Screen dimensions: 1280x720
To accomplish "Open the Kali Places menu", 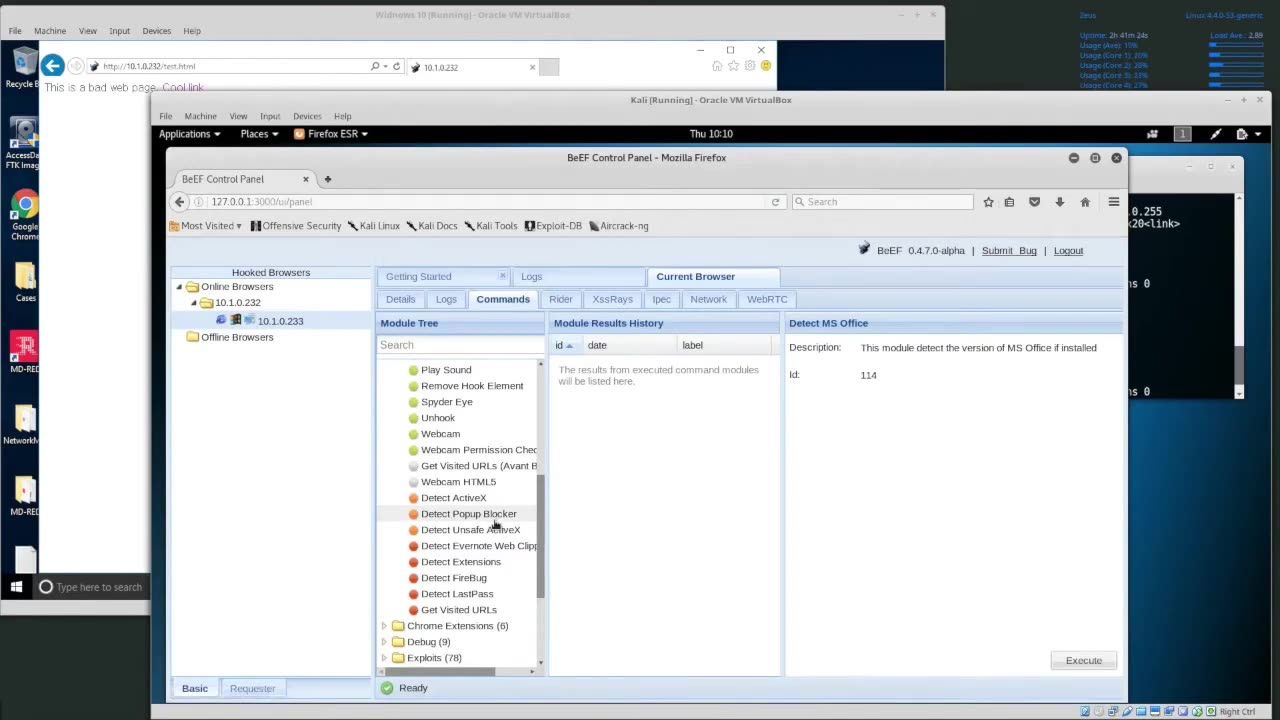I will click(259, 134).
